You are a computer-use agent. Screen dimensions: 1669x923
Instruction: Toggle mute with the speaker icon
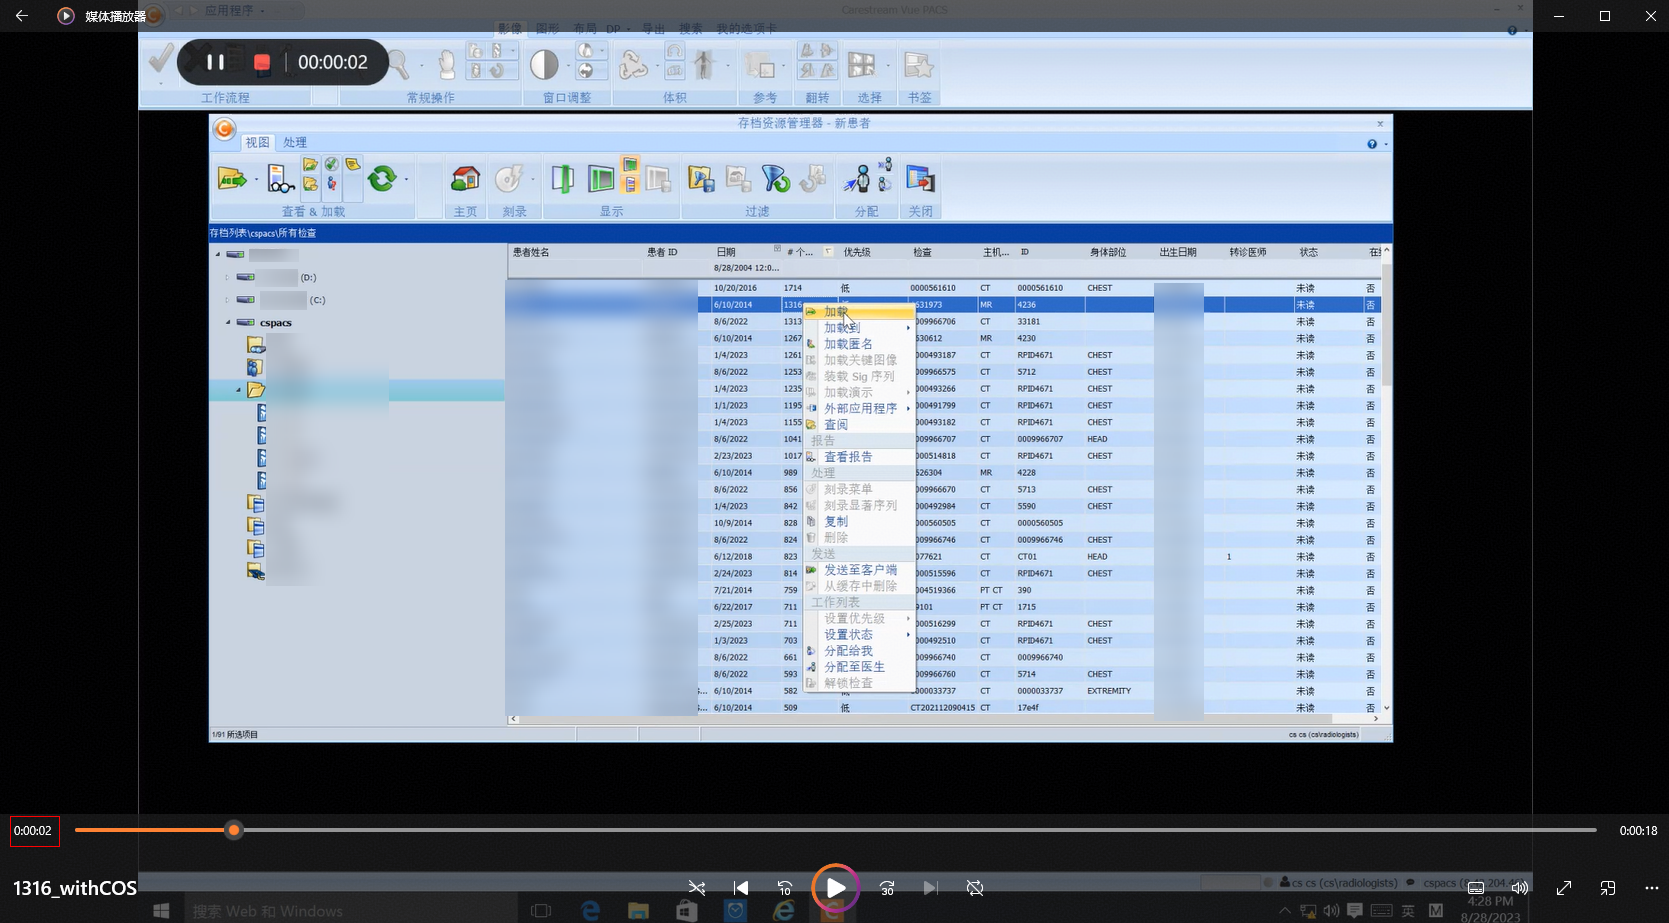click(1520, 888)
